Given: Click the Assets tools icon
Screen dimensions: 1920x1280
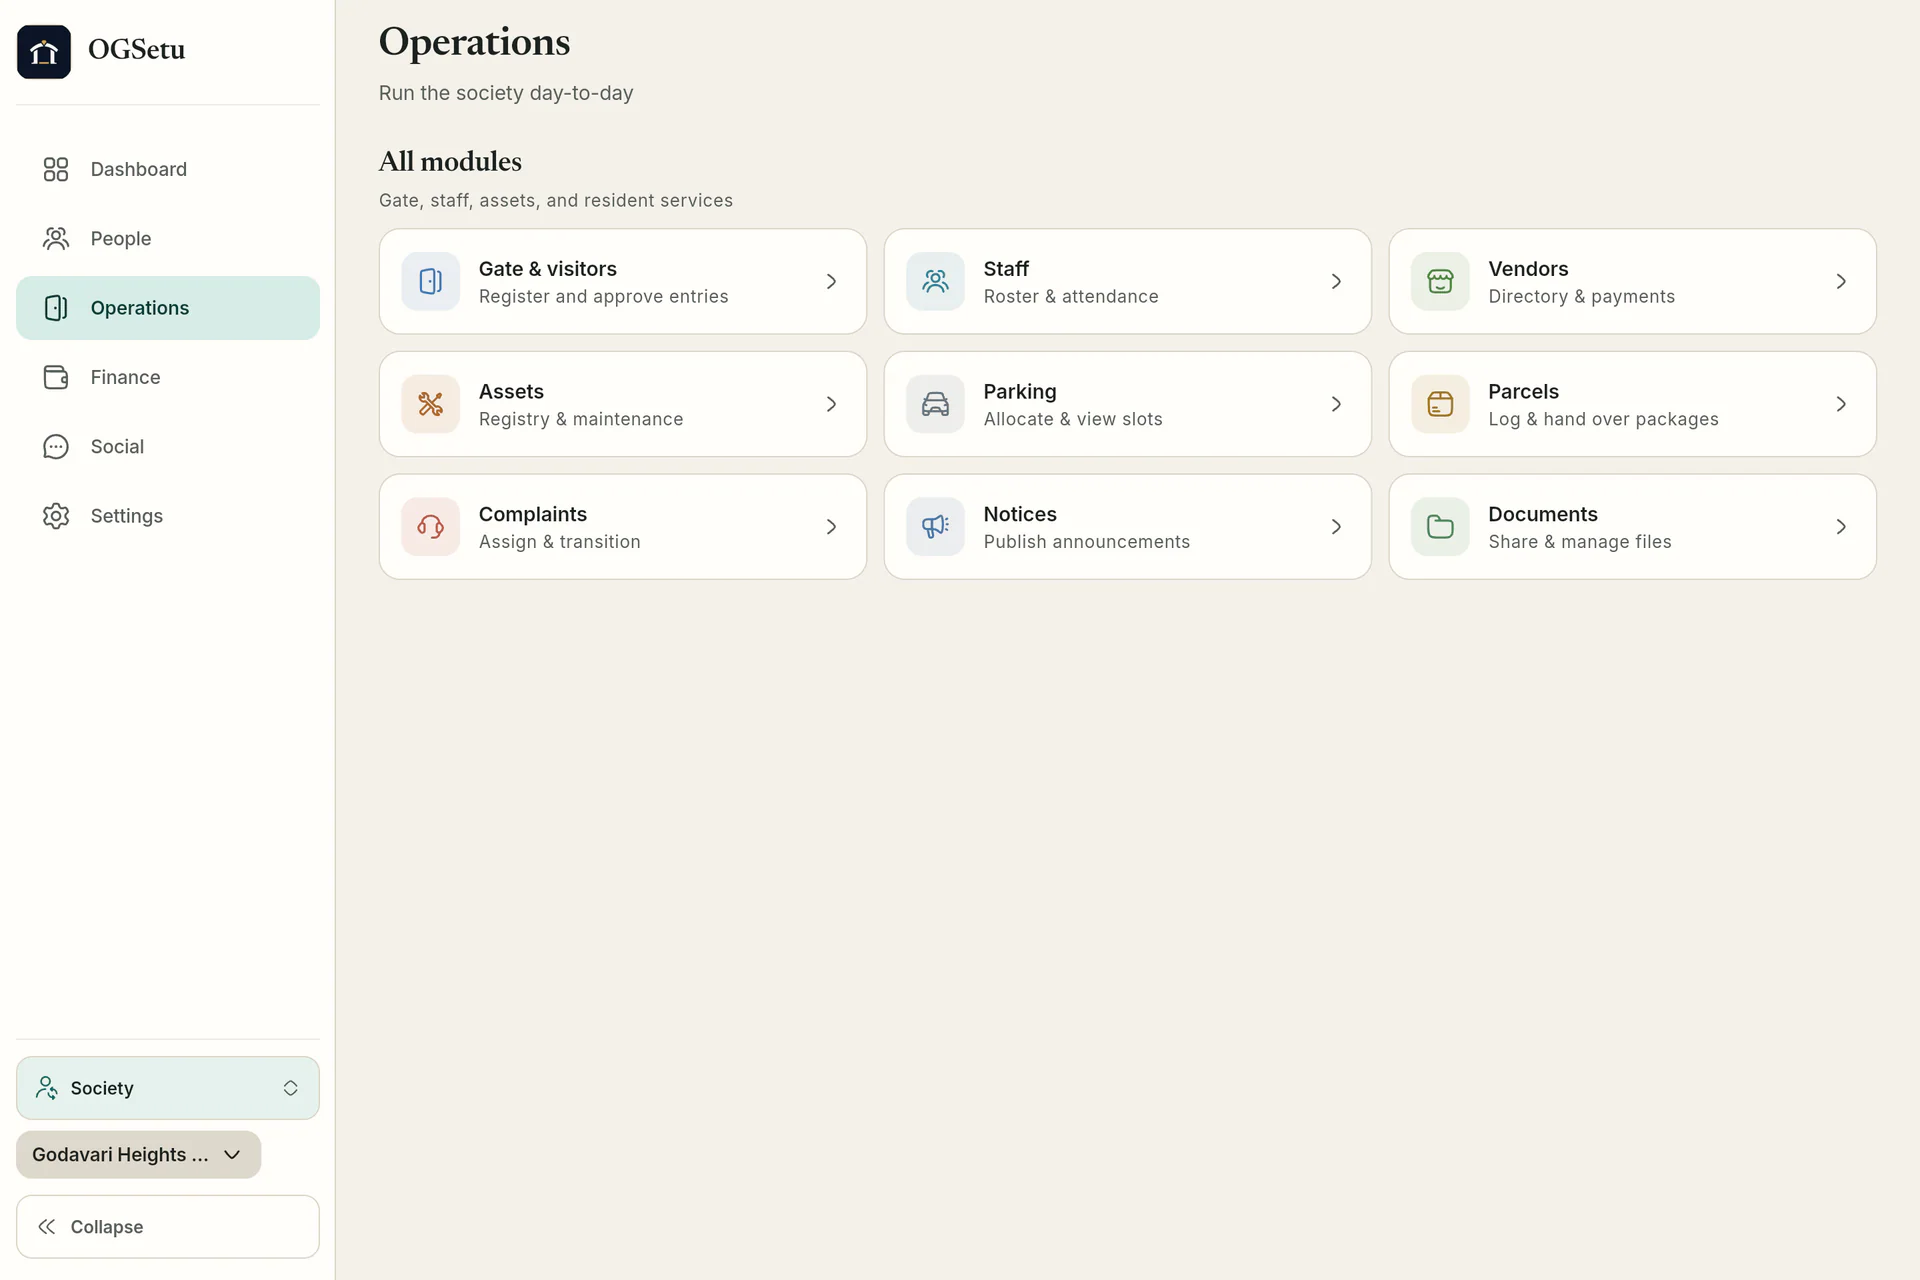Looking at the screenshot, I should point(431,404).
